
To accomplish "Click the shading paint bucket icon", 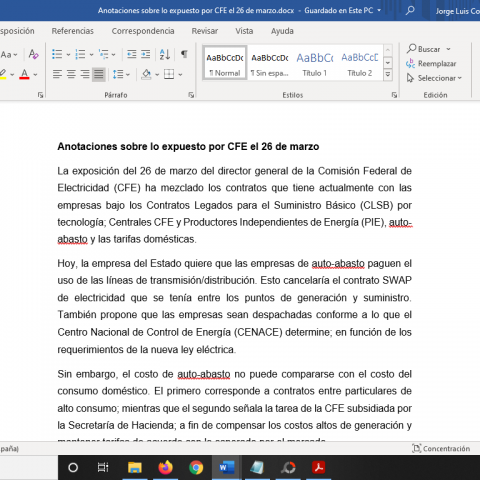I will pos(146,74).
